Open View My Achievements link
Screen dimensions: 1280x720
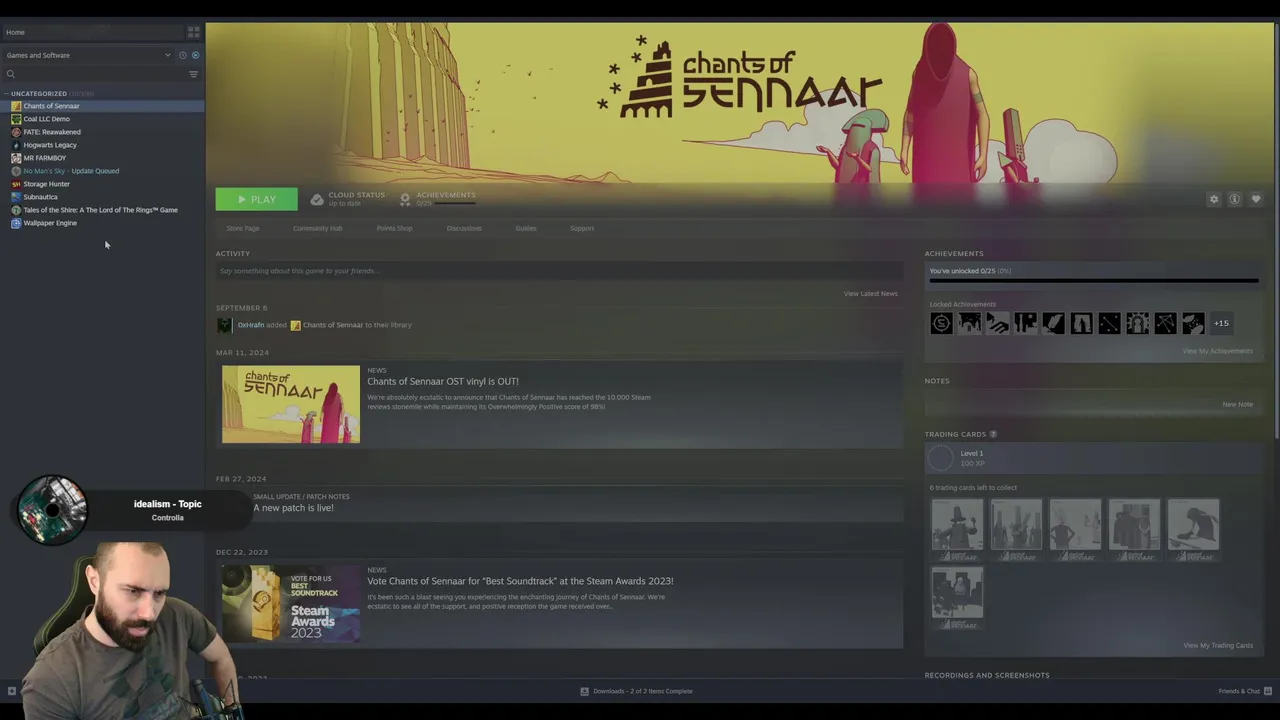tap(1217, 351)
